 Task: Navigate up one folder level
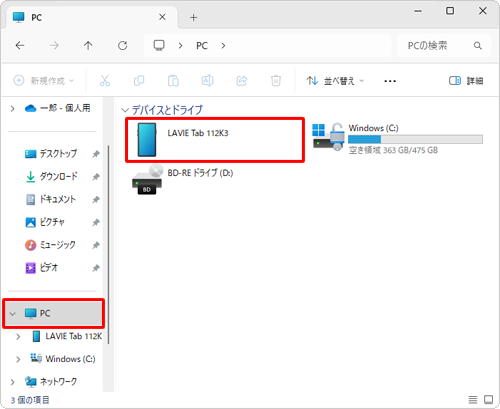(x=88, y=45)
